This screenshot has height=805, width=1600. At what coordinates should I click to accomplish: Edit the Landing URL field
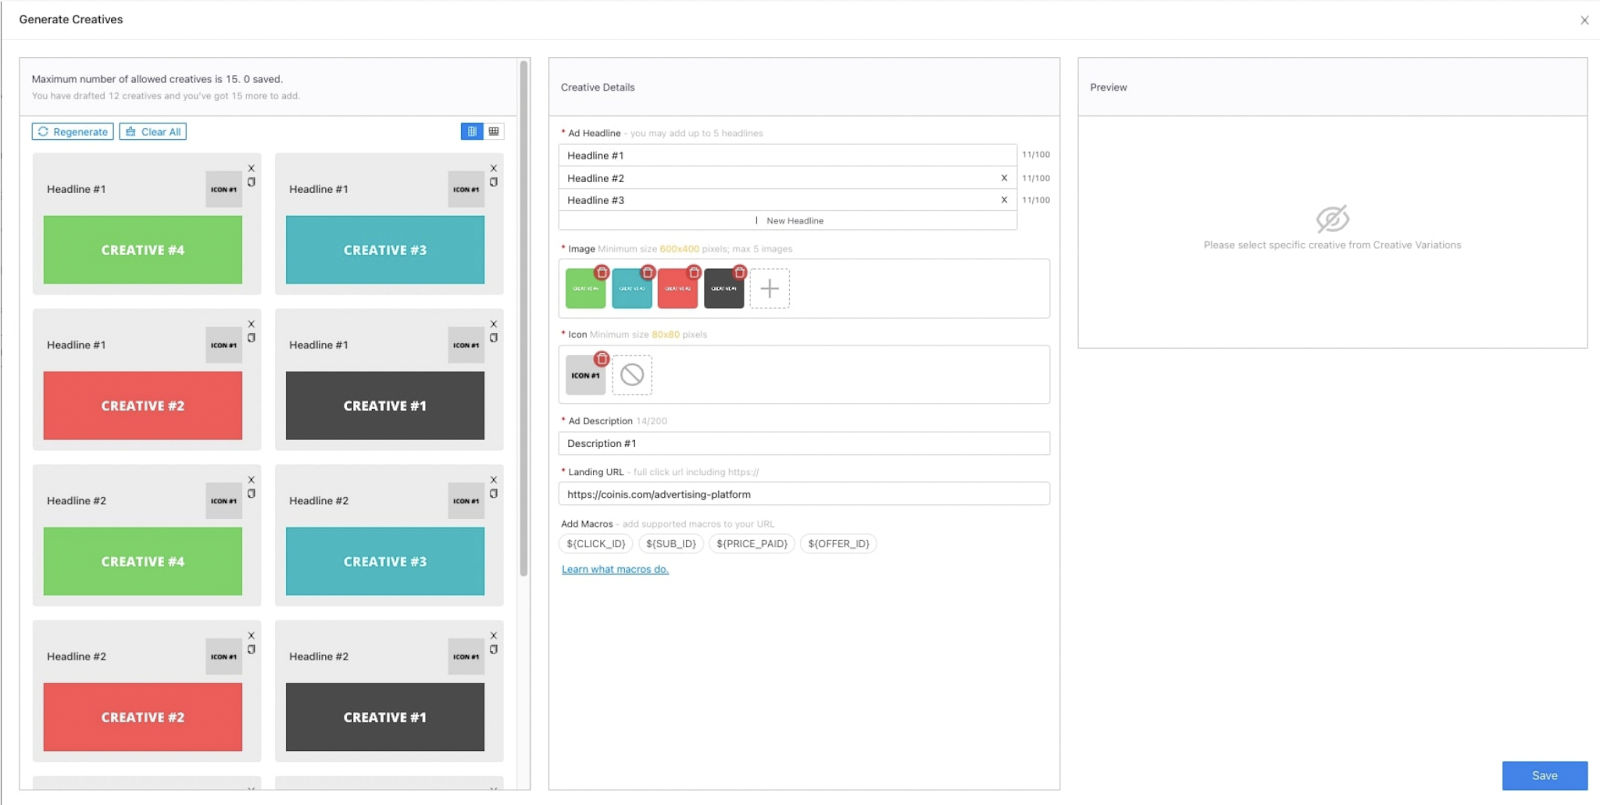click(804, 494)
